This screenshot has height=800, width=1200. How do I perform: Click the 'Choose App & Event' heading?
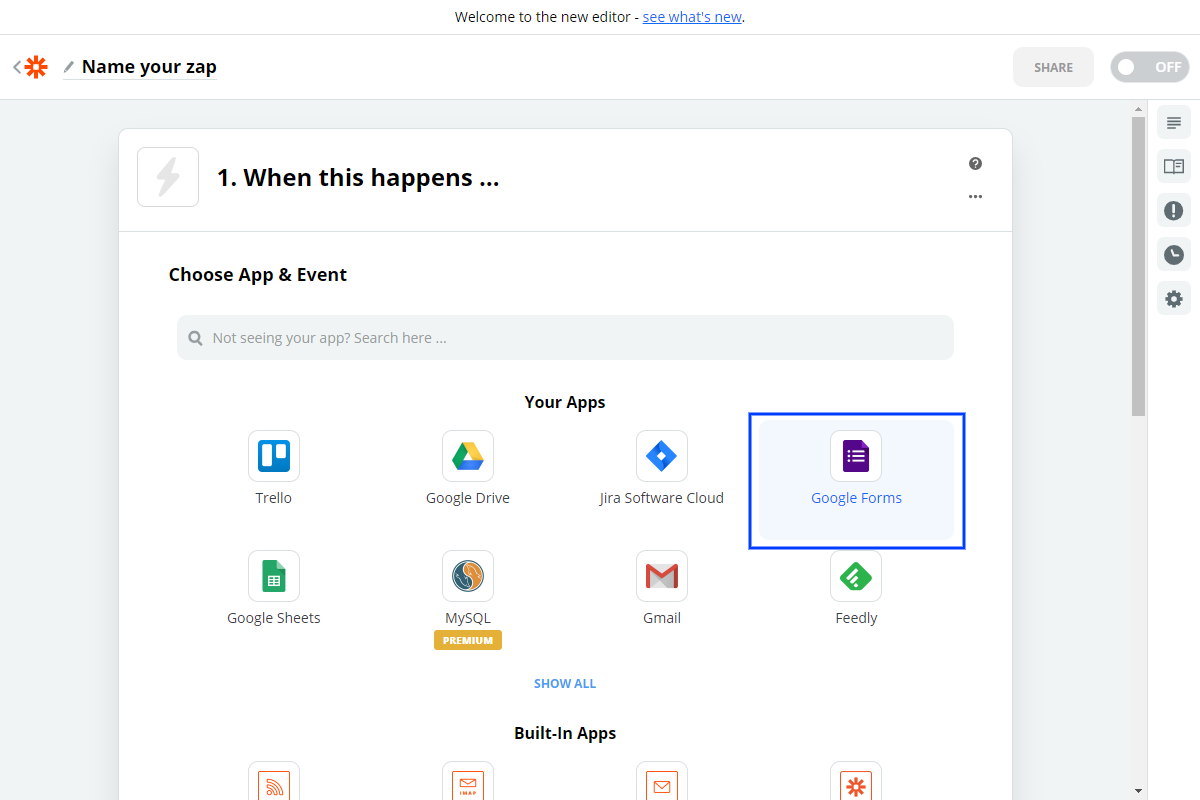click(258, 275)
